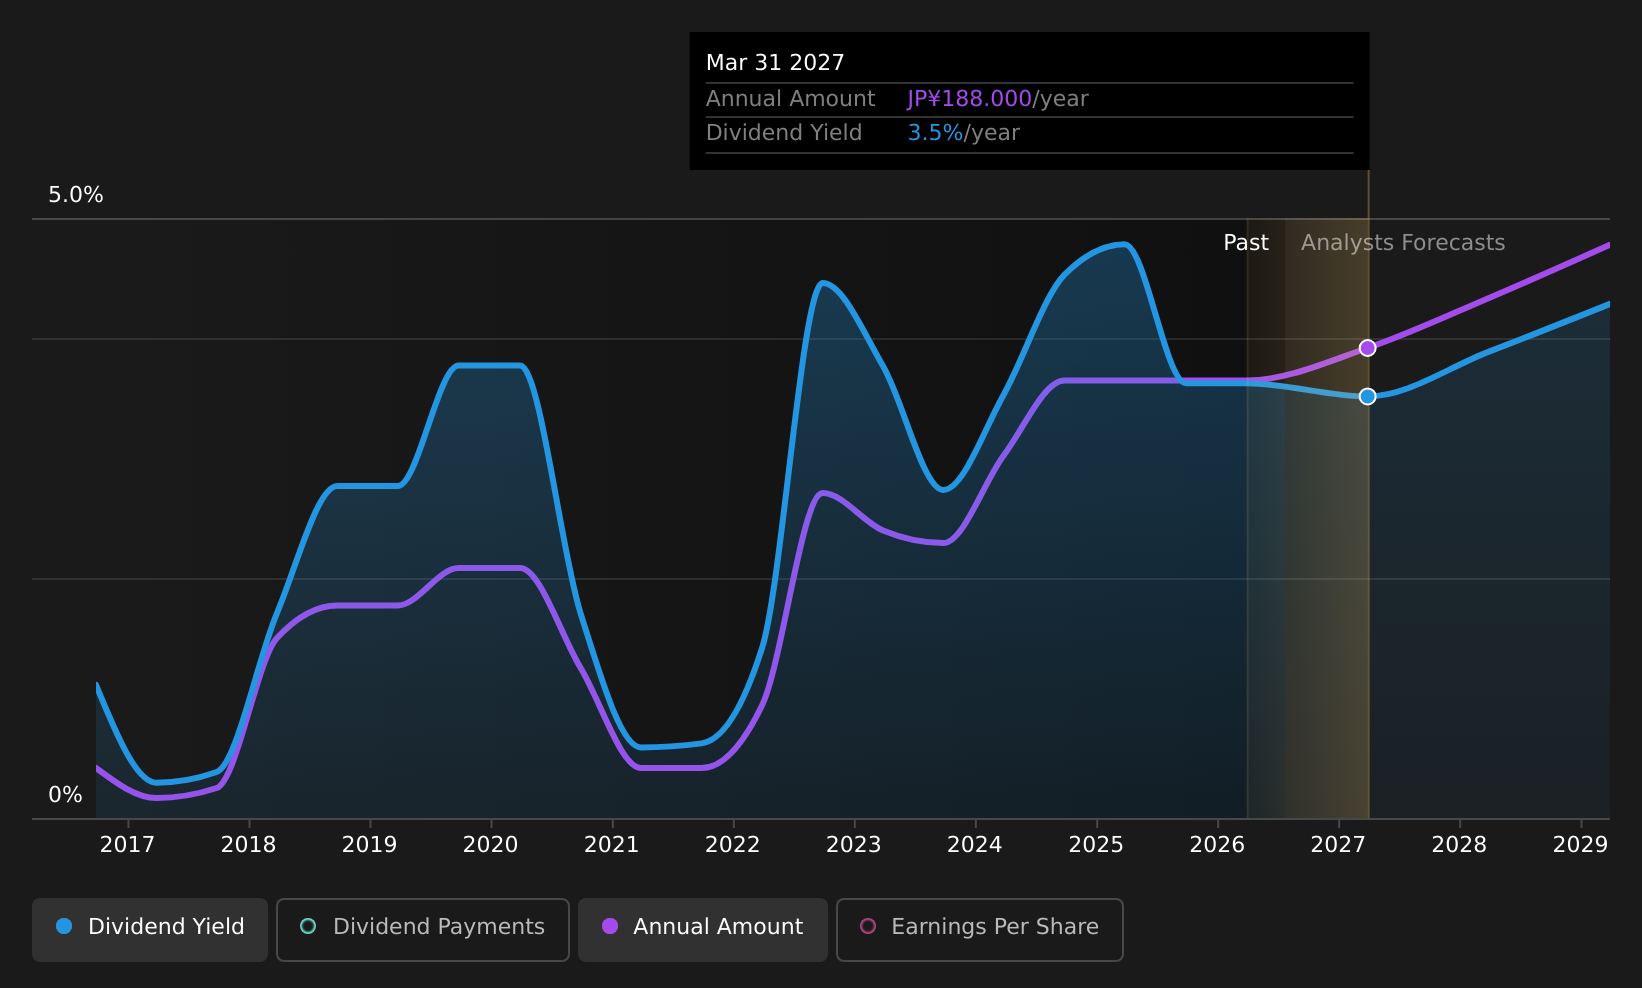Click the 2023 x-axis label
Viewport: 1642px width, 988px height.
tap(853, 845)
